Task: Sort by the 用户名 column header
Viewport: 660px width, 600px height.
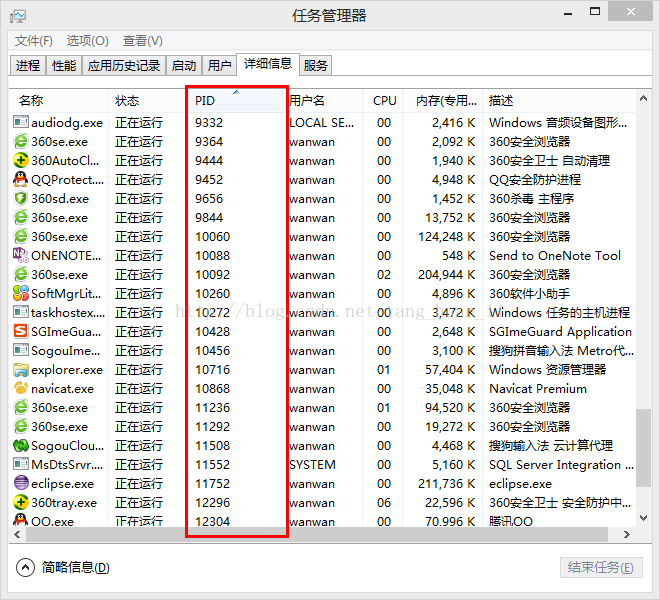Action: (x=325, y=101)
